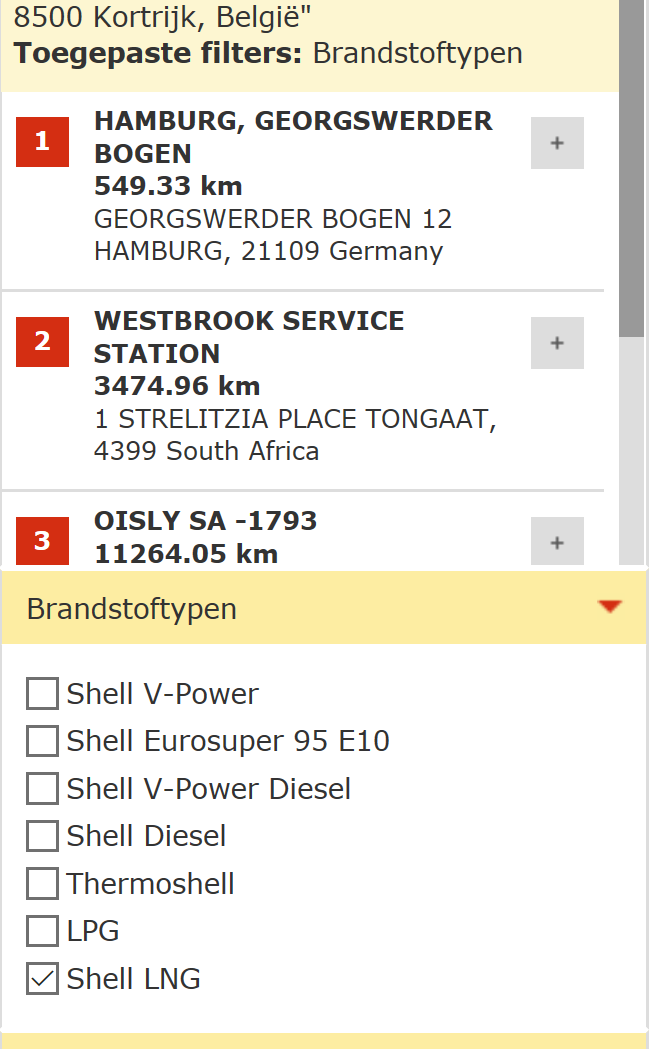This screenshot has height=1049, width=660.
Task: Click the Georgswerder Bogen 12 address text
Action: tap(273, 219)
